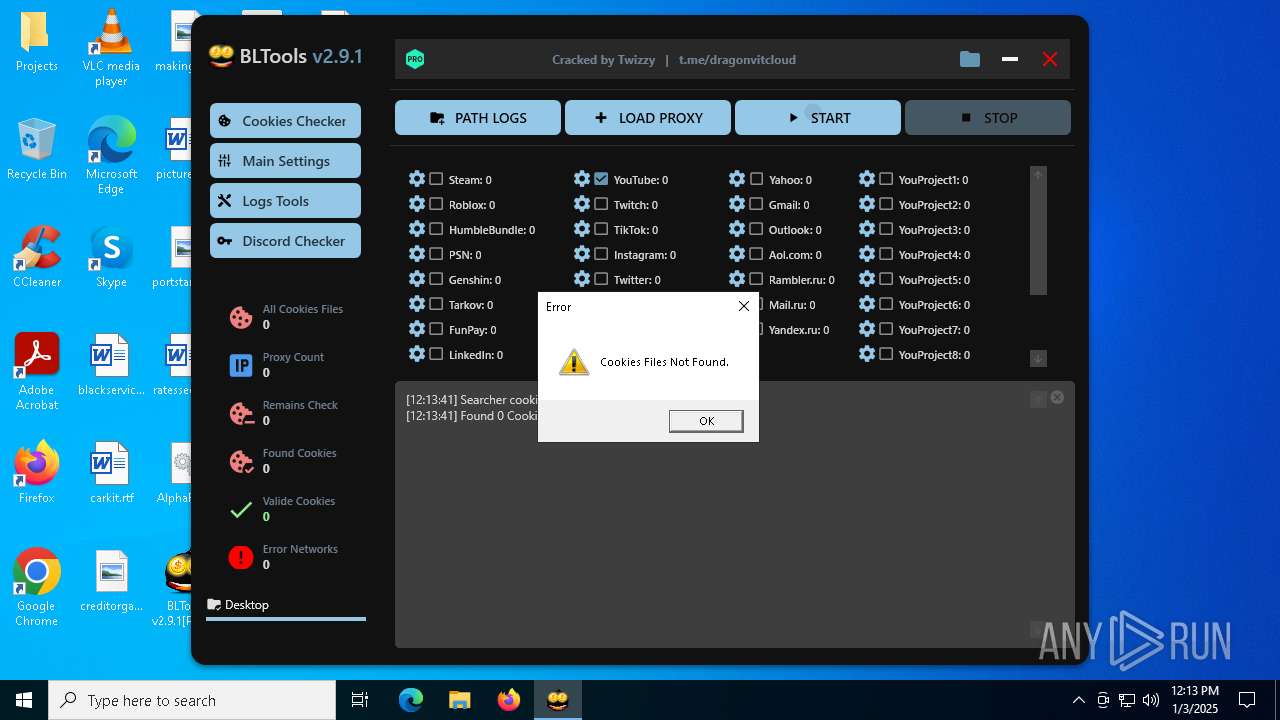This screenshot has width=1280, height=720.
Task: Enable the Roblox checkbox
Action: click(x=436, y=204)
